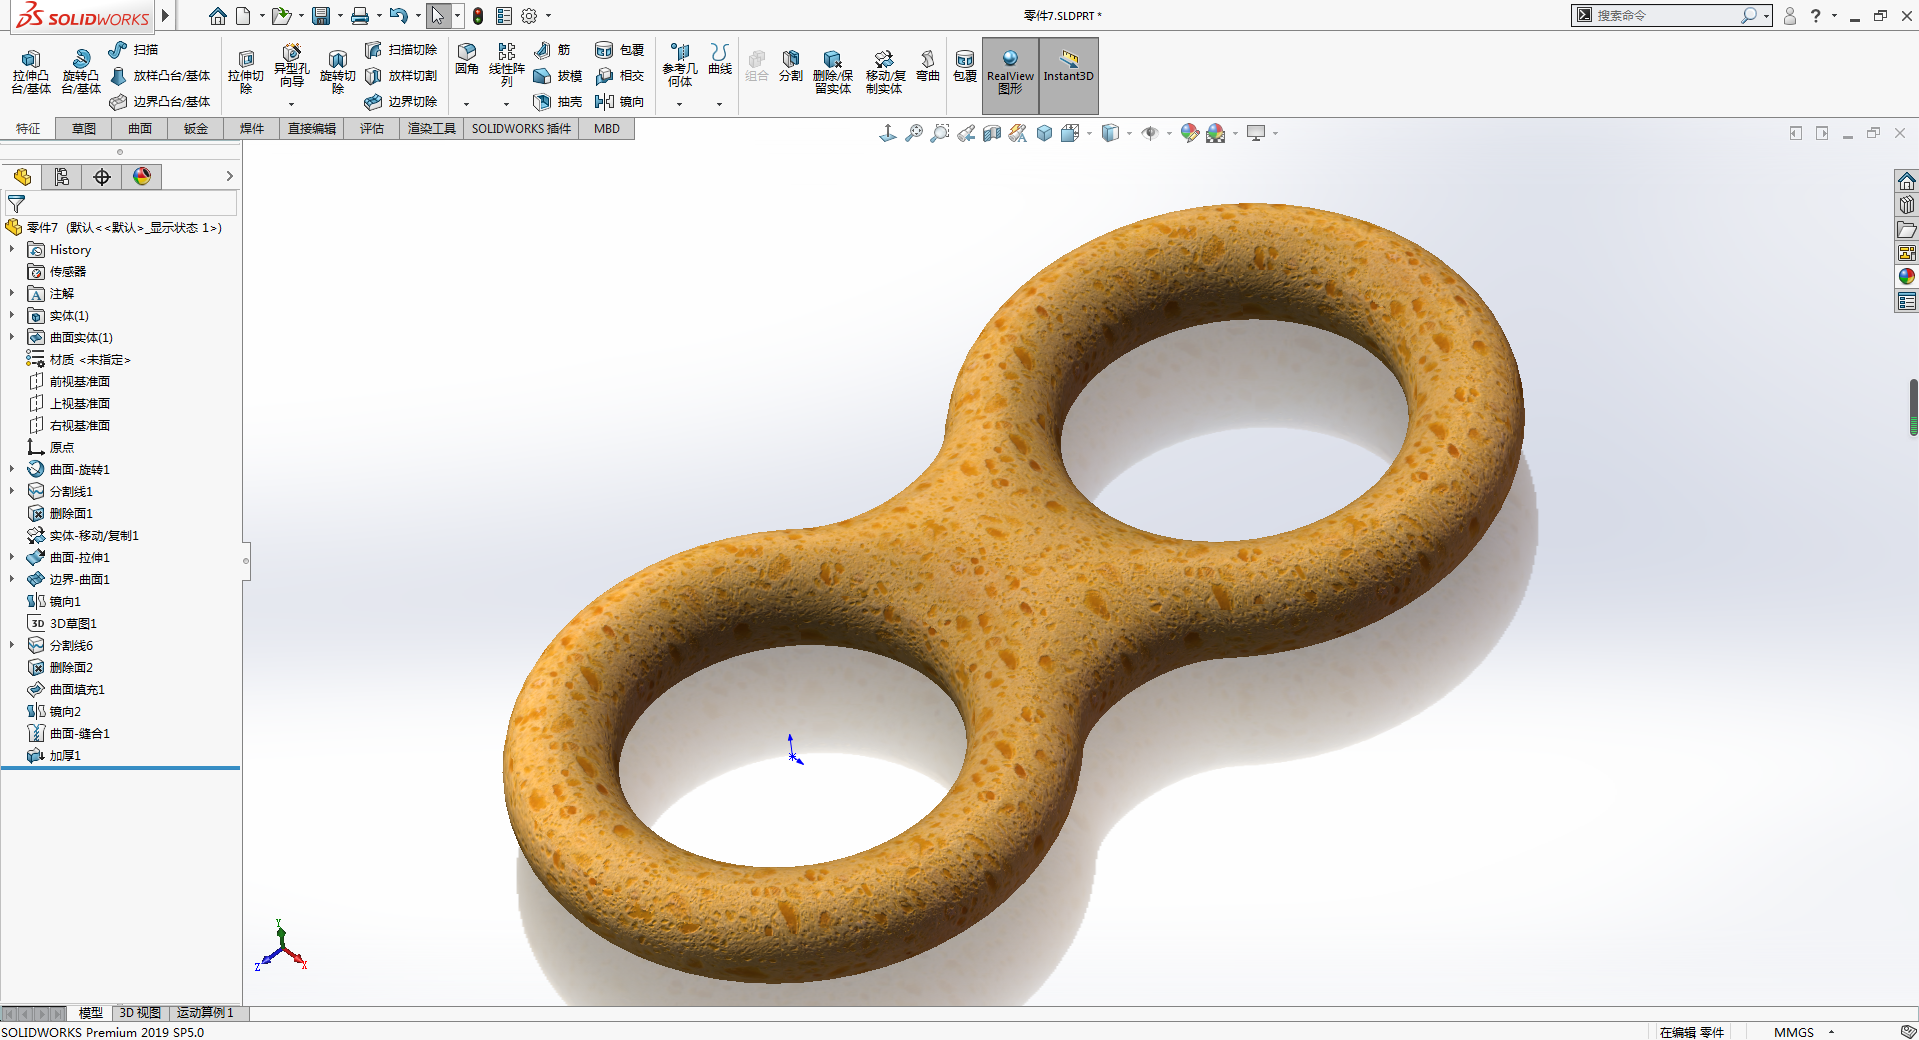The image size is (1919, 1040).
Task: Click the 弯曲 flex tool
Action: [928, 66]
